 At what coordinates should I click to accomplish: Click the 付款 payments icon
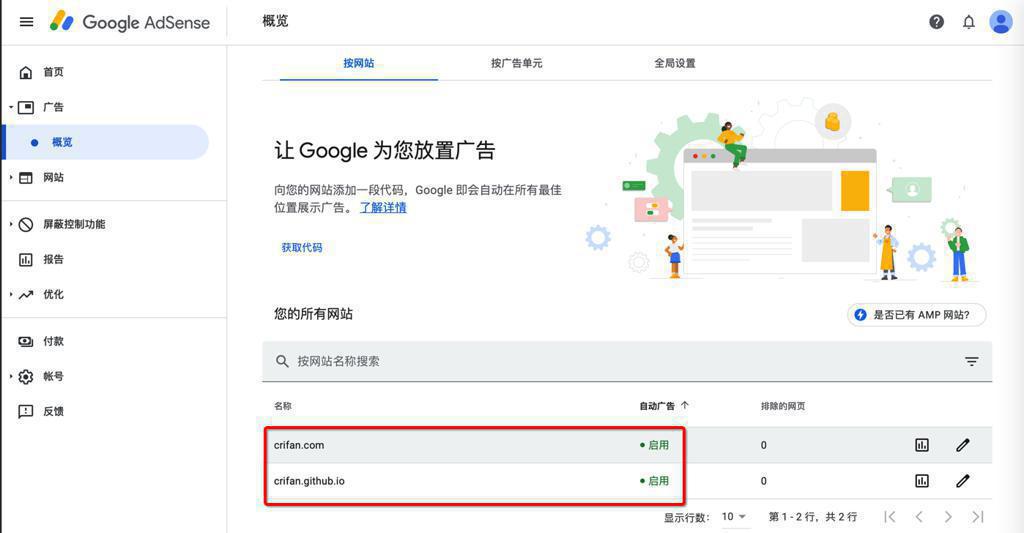pyautogui.click(x=25, y=342)
